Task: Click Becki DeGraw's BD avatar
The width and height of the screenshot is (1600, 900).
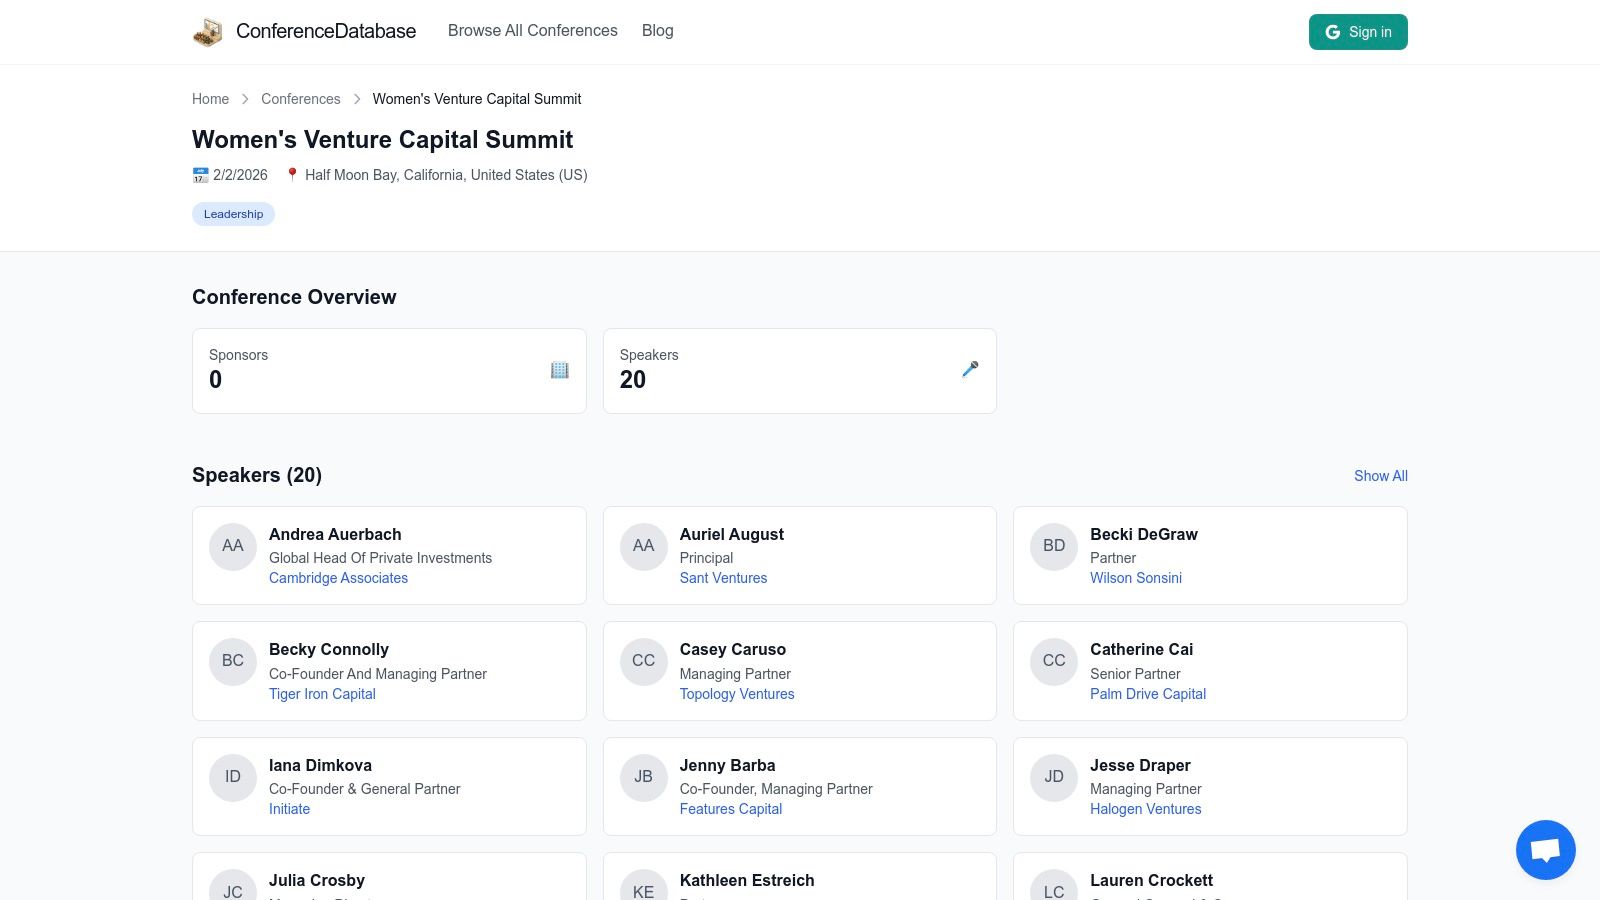Action: [1054, 546]
